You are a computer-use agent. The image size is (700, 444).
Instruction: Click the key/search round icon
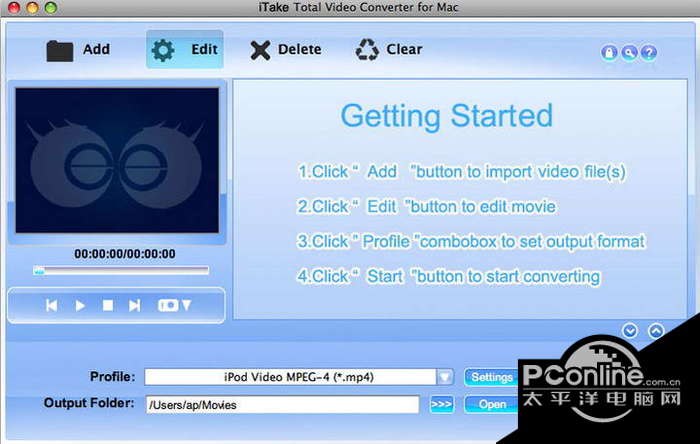pos(629,53)
